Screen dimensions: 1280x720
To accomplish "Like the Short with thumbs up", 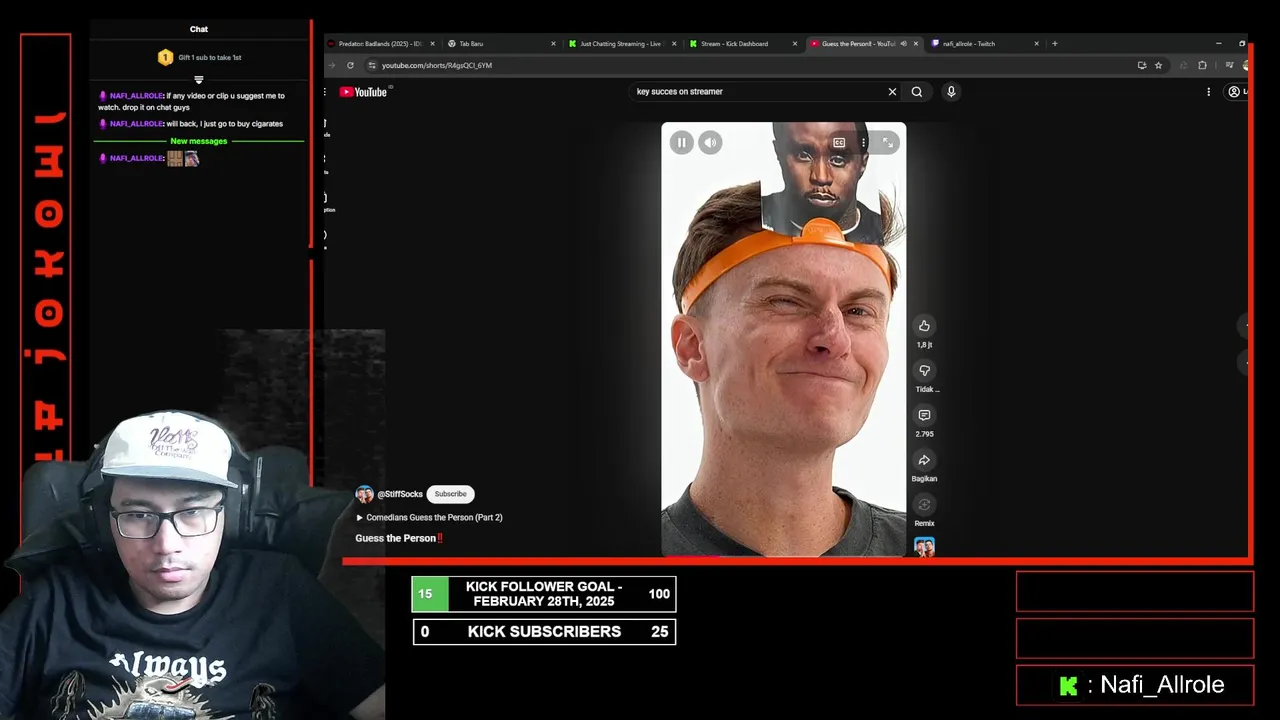I will [x=924, y=326].
